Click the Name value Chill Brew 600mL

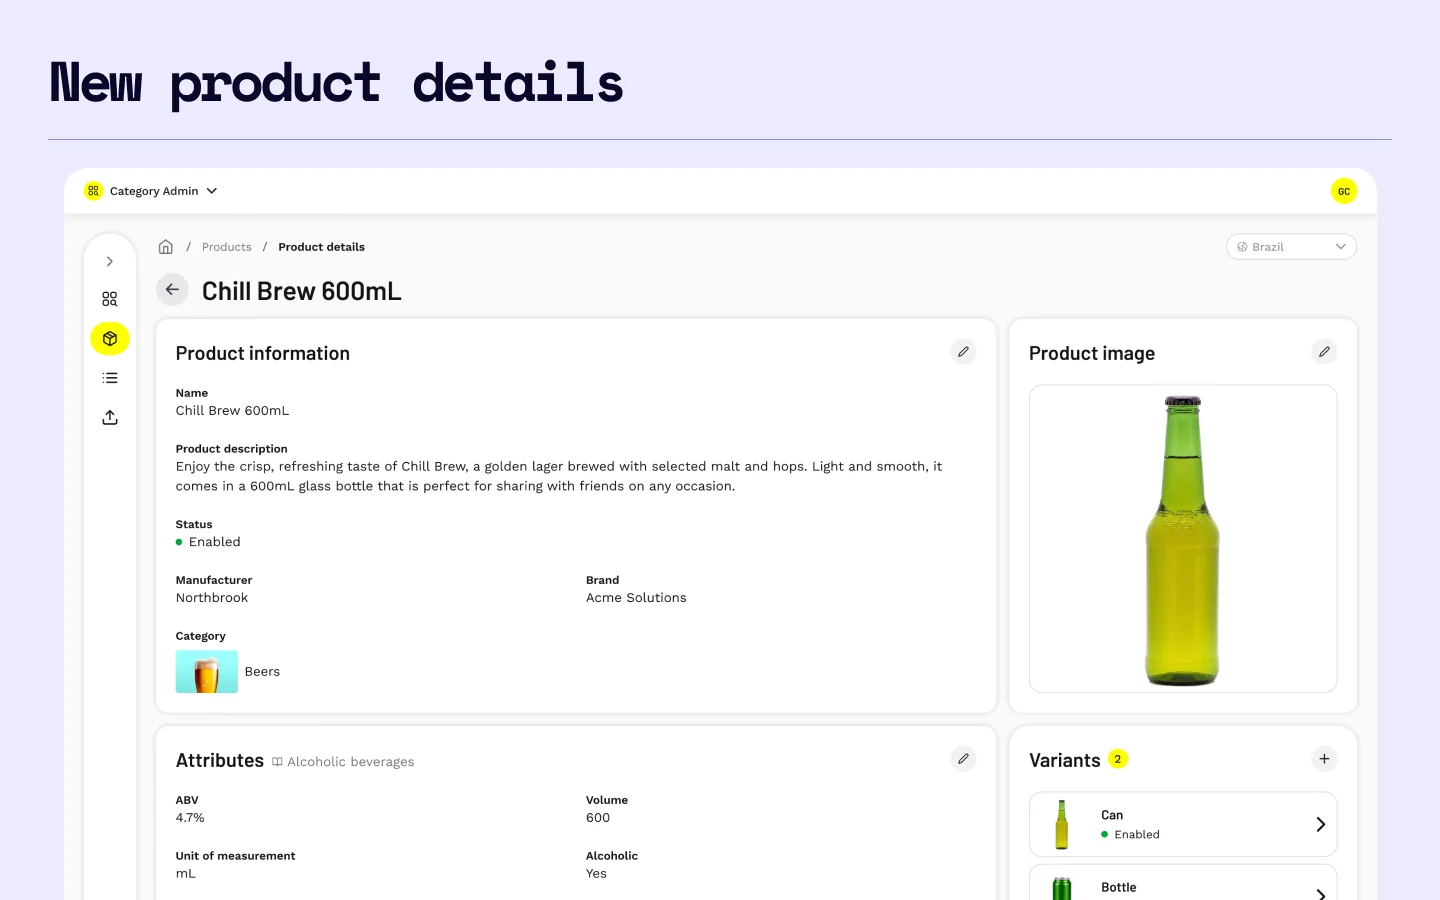tap(232, 411)
